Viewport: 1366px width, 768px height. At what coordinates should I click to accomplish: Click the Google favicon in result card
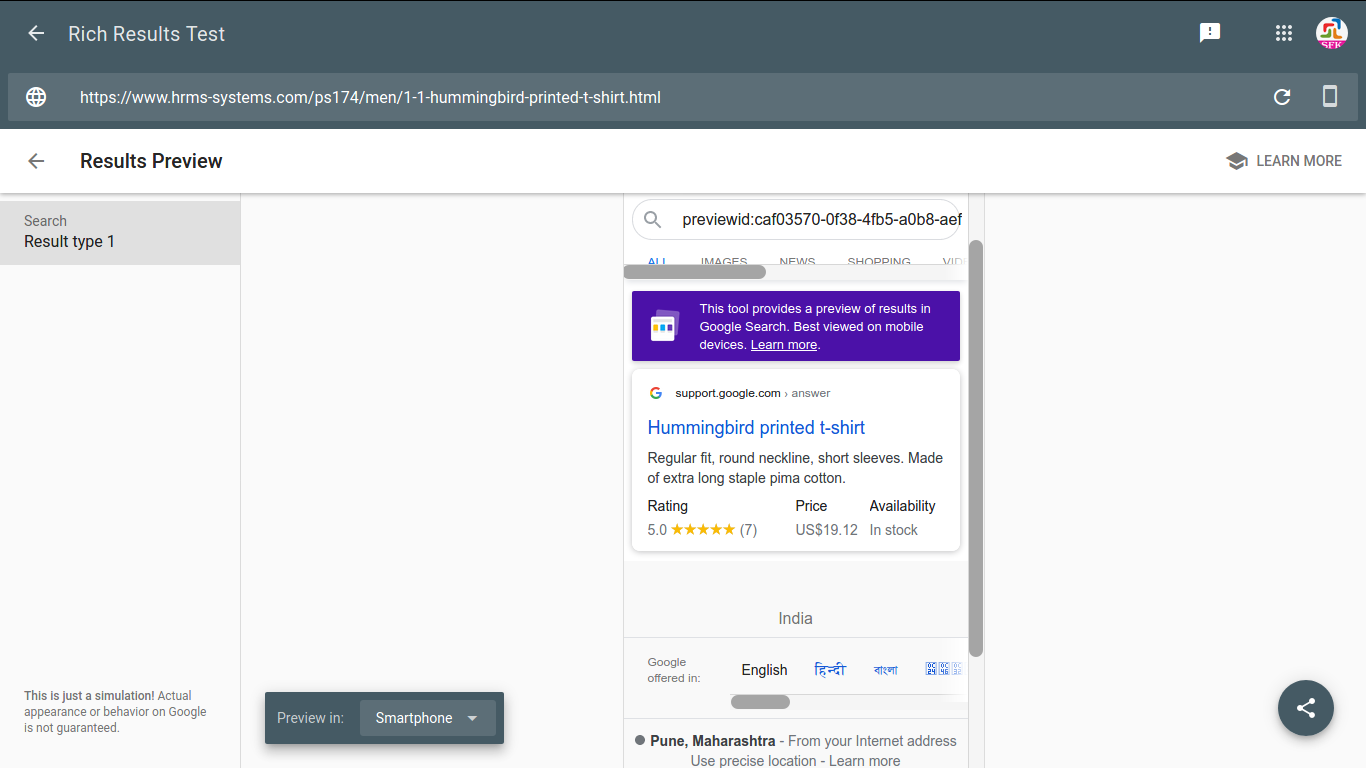point(656,393)
